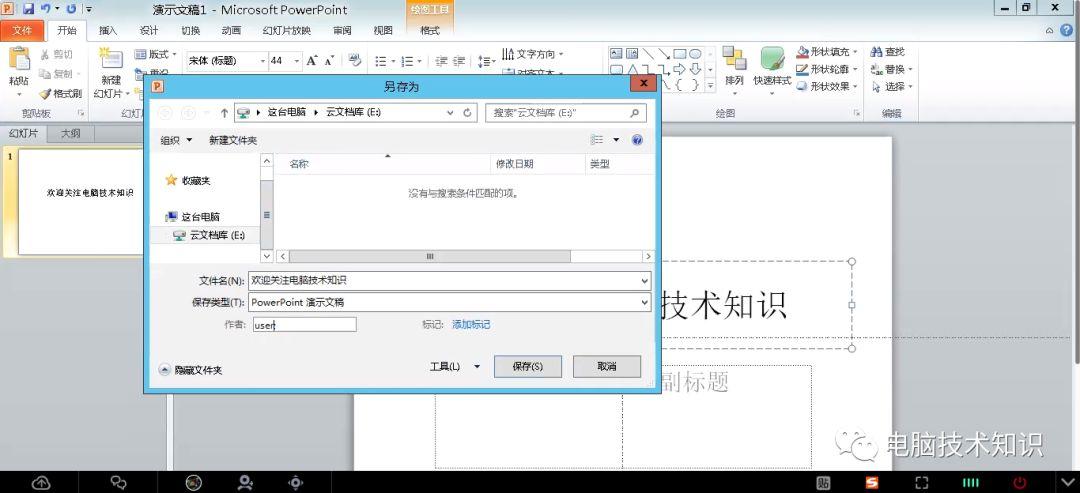Expand the Shape Effects (形状效果) dropdown
The width and height of the screenshot is (1080, 493).
(855, 87)
